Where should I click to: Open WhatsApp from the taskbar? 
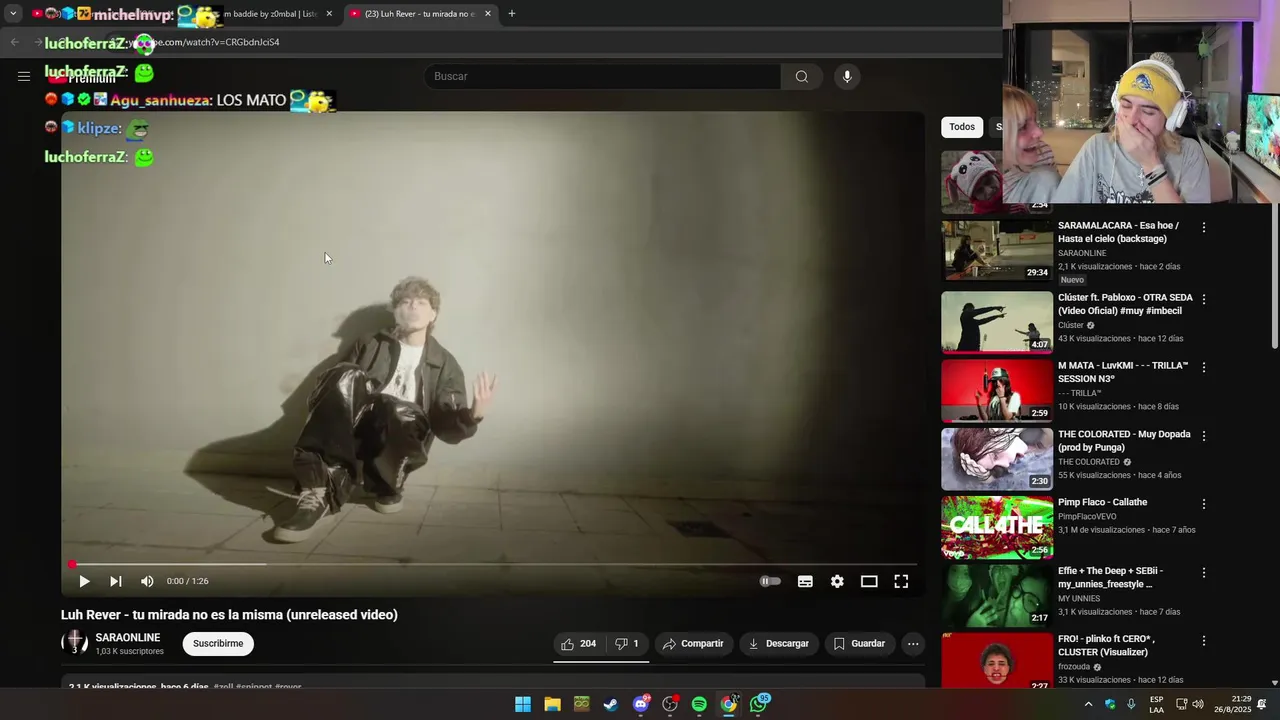point(758,704)
